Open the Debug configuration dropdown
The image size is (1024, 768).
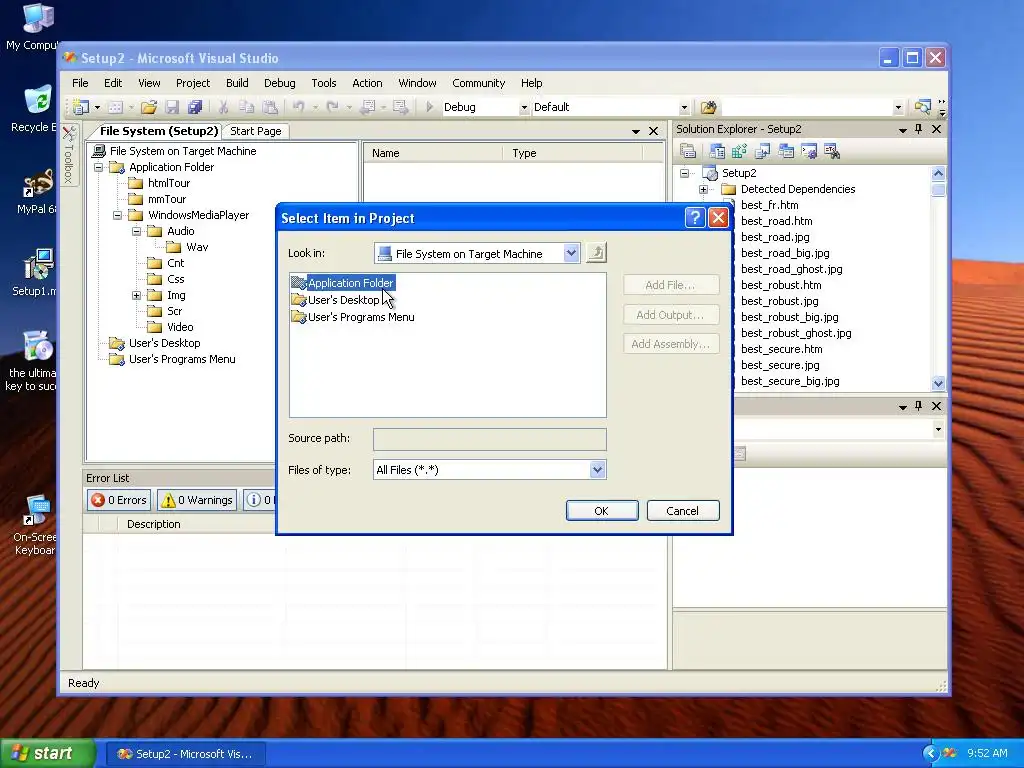(x=524, y=108)
